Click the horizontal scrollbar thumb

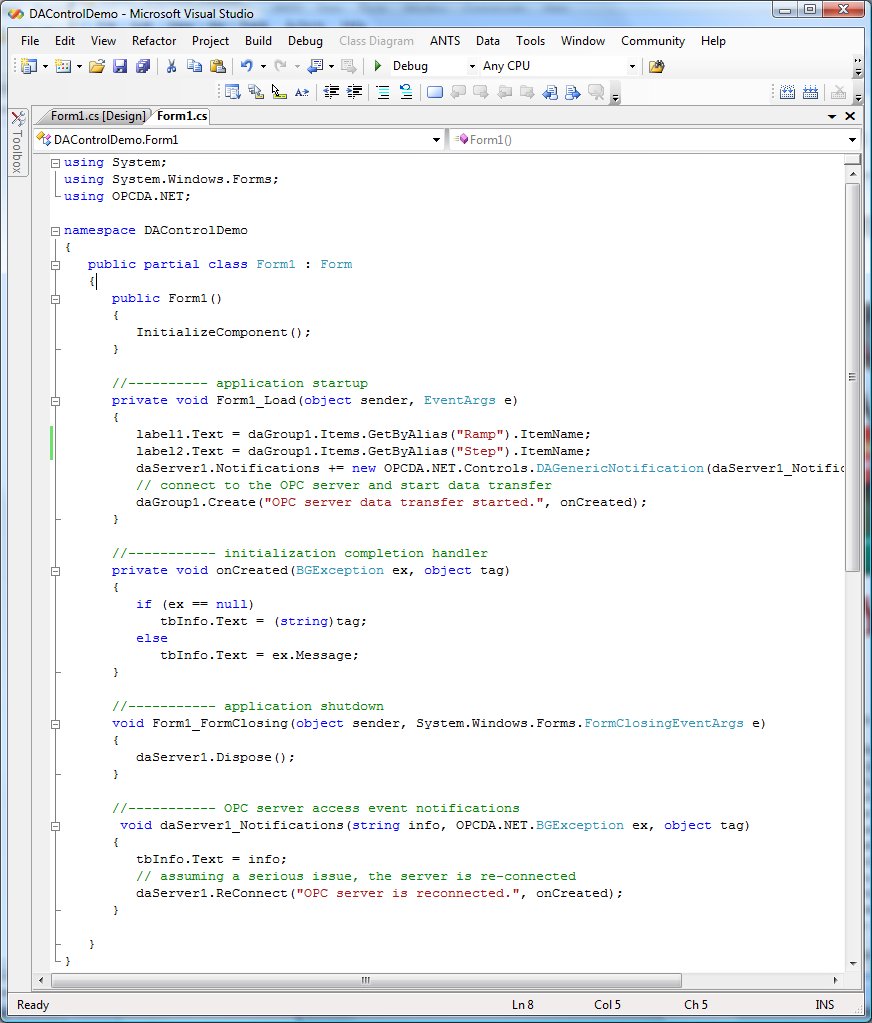367,980
